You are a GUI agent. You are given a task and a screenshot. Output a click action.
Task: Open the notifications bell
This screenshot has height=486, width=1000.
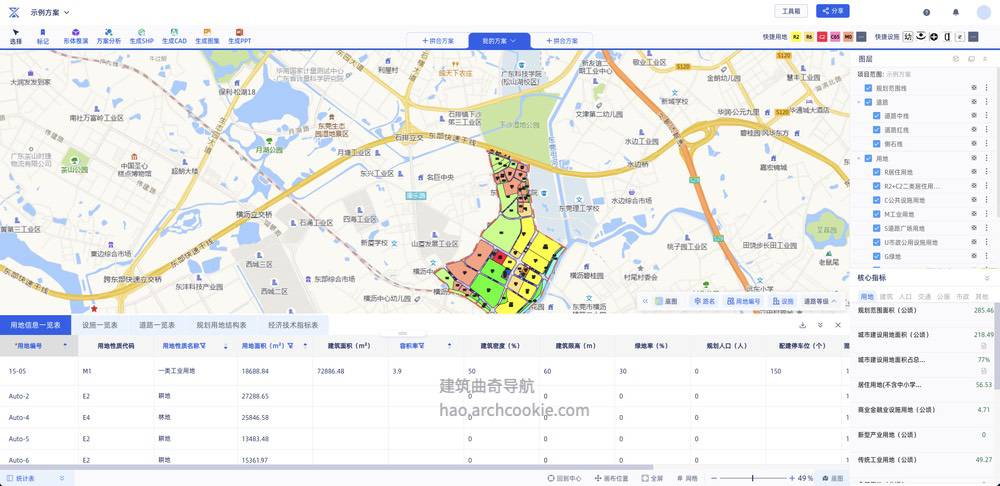coord(955,12)
